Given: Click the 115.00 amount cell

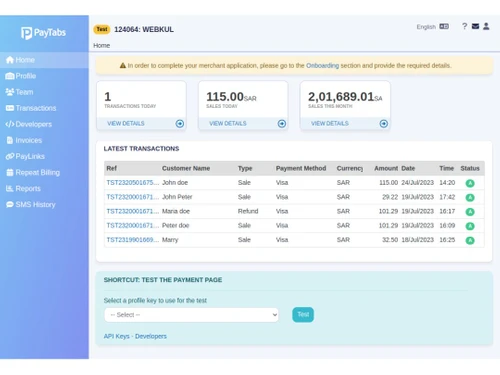Looking at the screenshot, I should [x=389, y=183].
